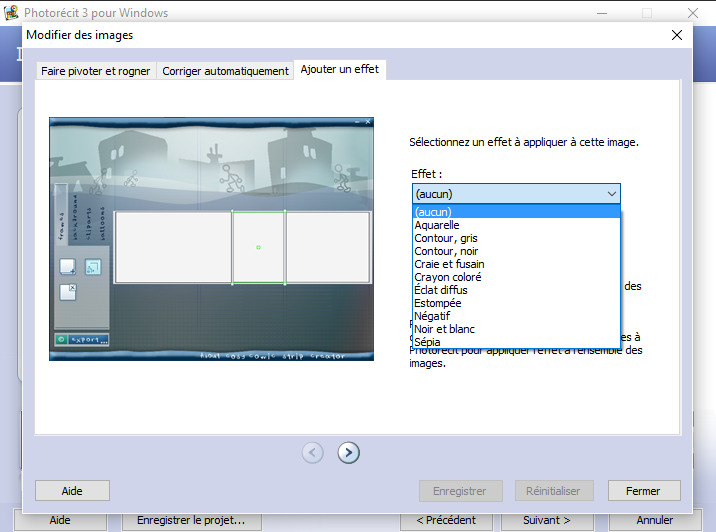Choose Crayon coloré effect
The height and width of the screenshot is (532, 716).
[516, 277]
